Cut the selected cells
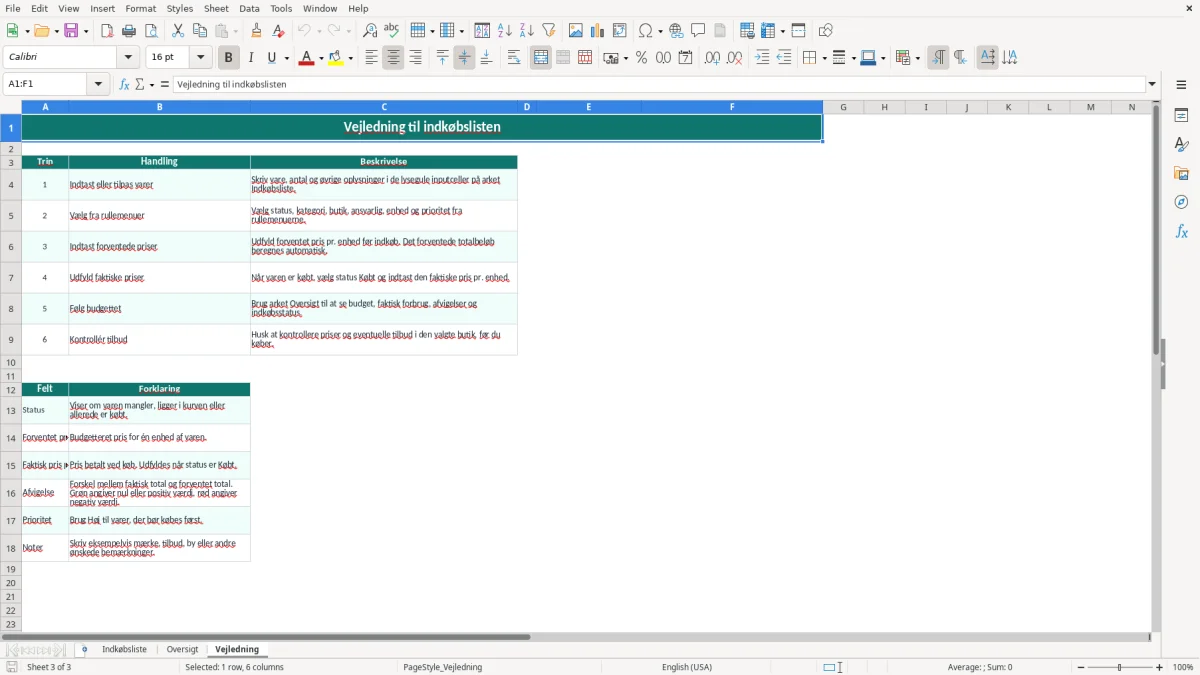Viewport: 1200px width, 675px height. click(178, 31)
